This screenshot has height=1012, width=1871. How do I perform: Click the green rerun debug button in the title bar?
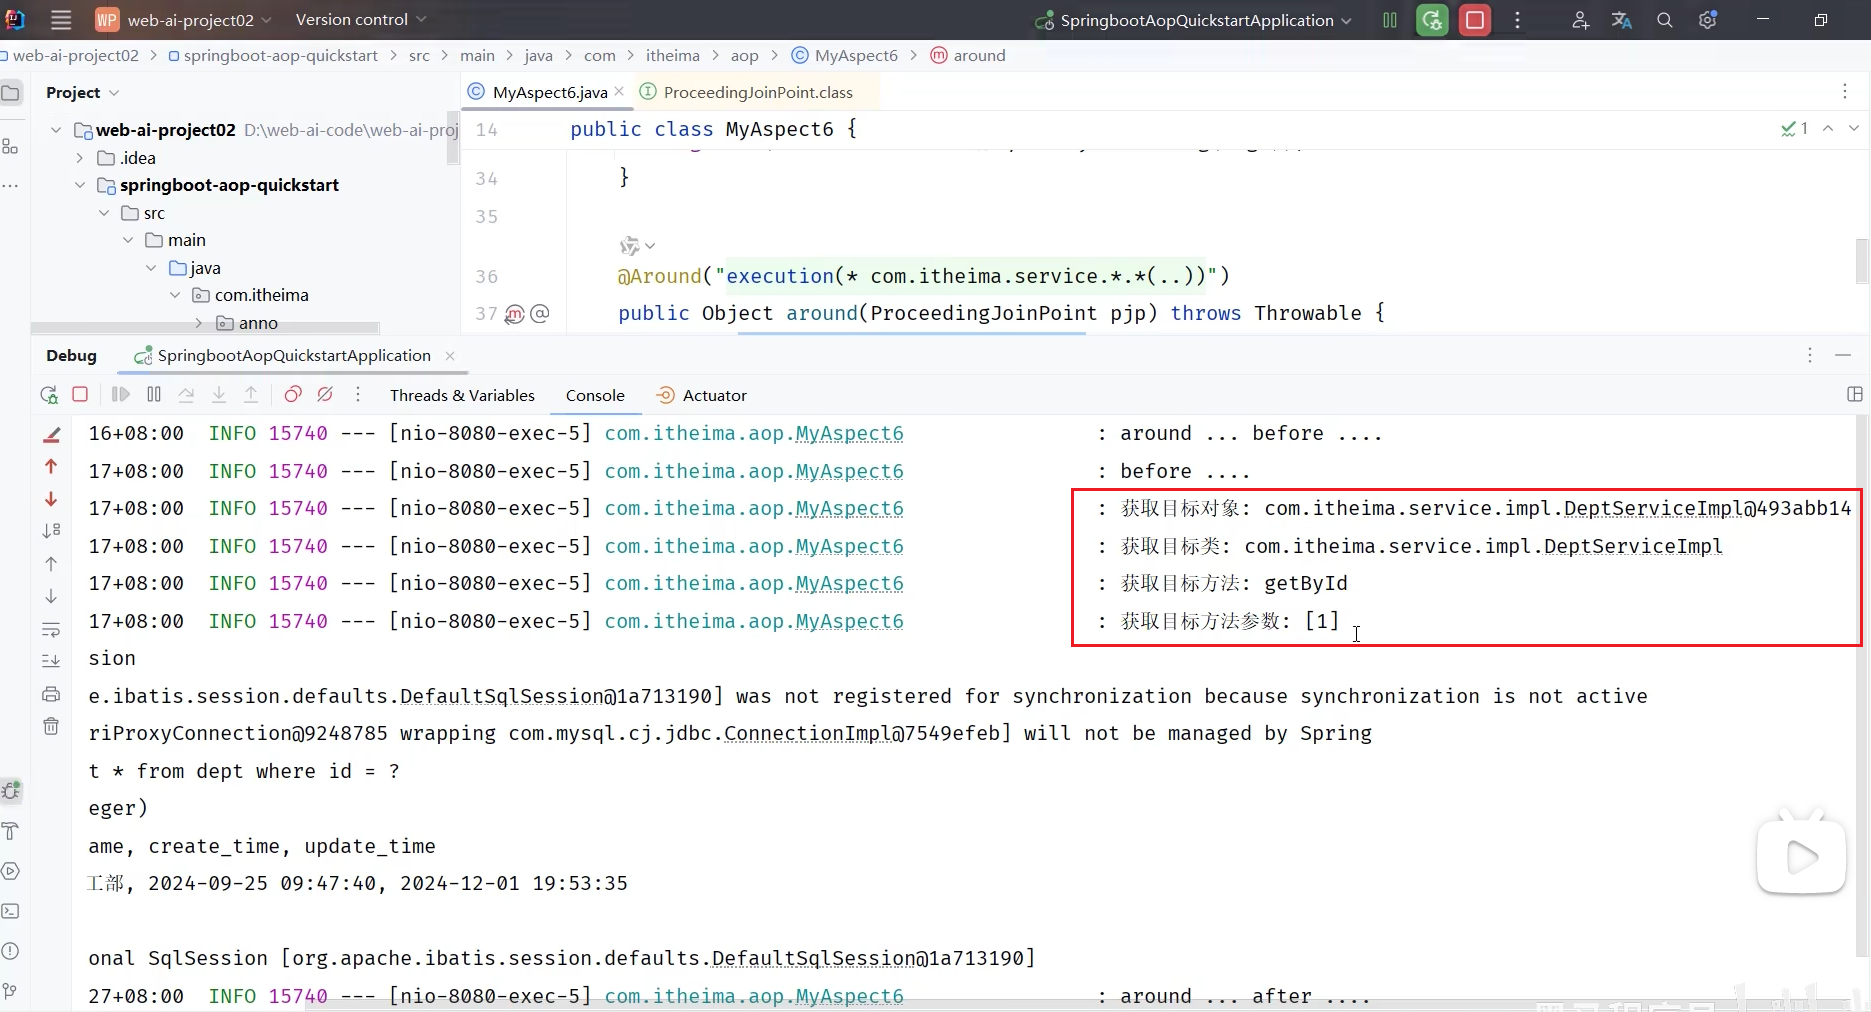pos(1432,20)
